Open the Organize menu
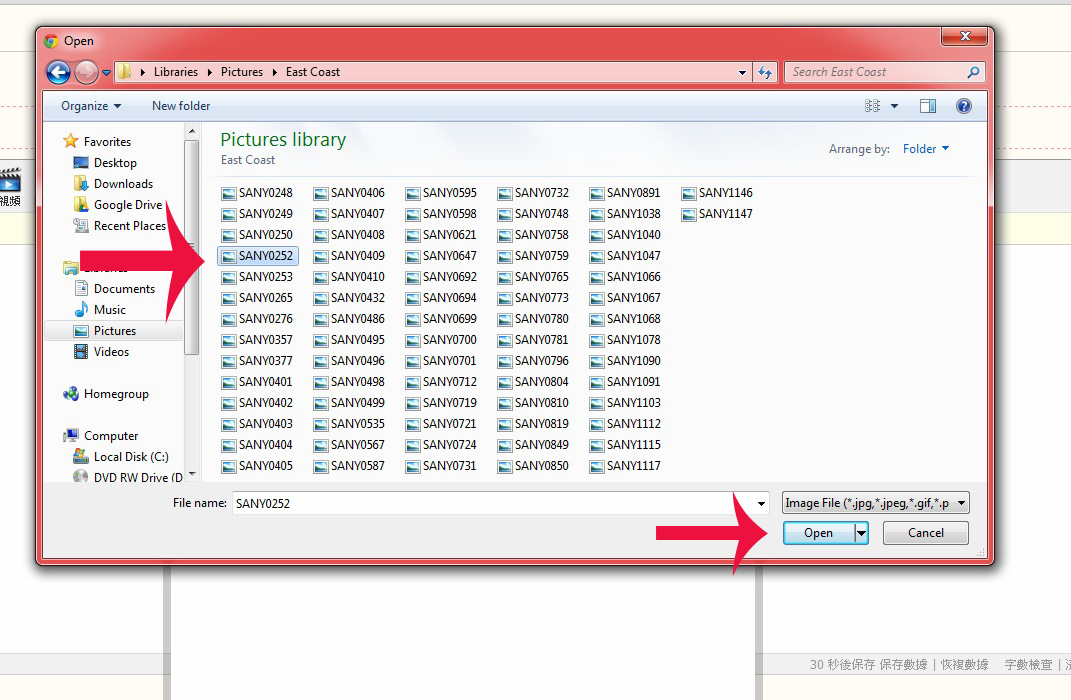1071x700 pixels. point(90,106)
